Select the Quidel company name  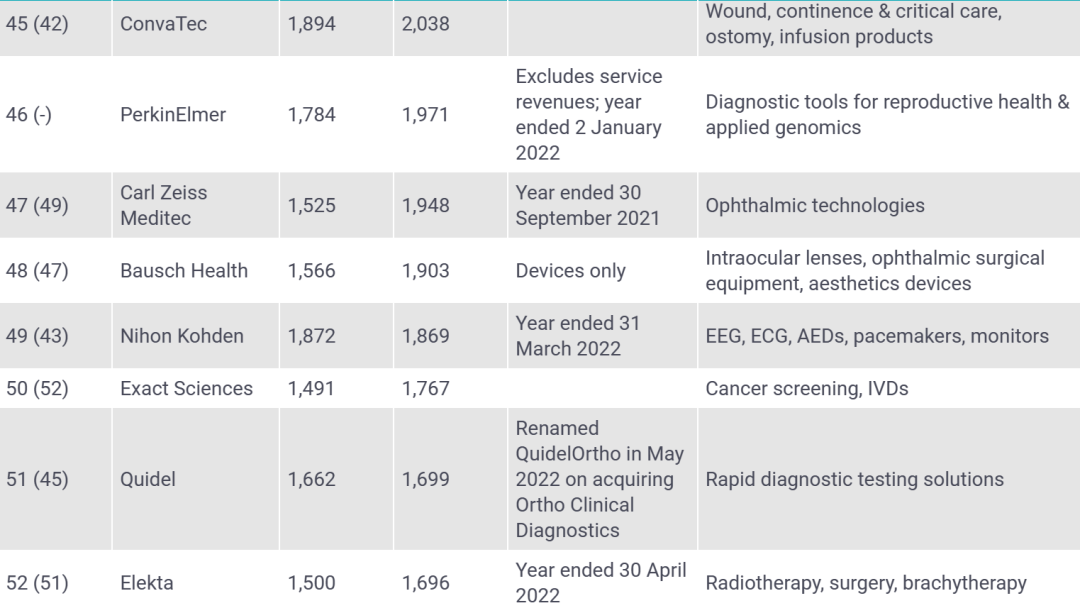(x=147, y=479)
